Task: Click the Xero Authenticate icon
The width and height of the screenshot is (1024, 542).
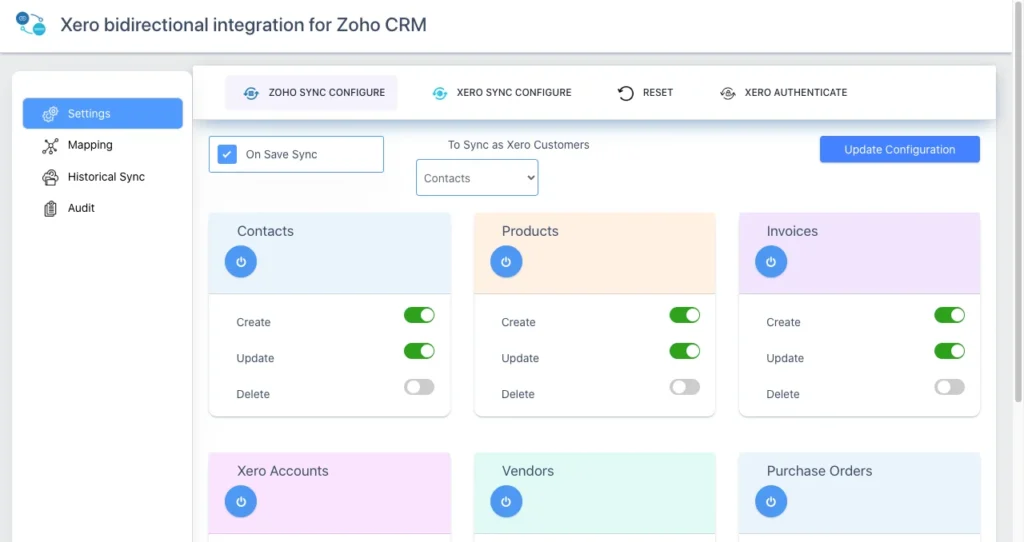Action: tap(728, 93)
